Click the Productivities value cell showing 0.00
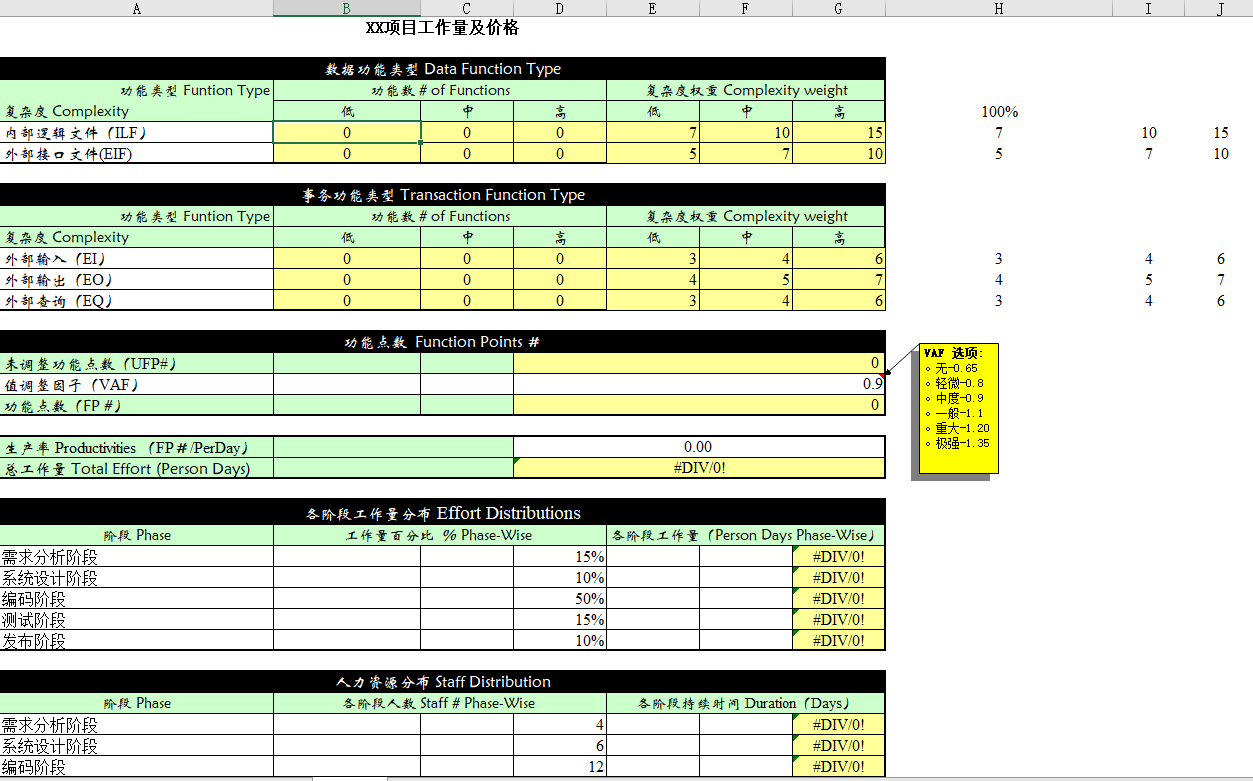The width and height of the screenshot is (1253, 781). (x=698, y=447)
